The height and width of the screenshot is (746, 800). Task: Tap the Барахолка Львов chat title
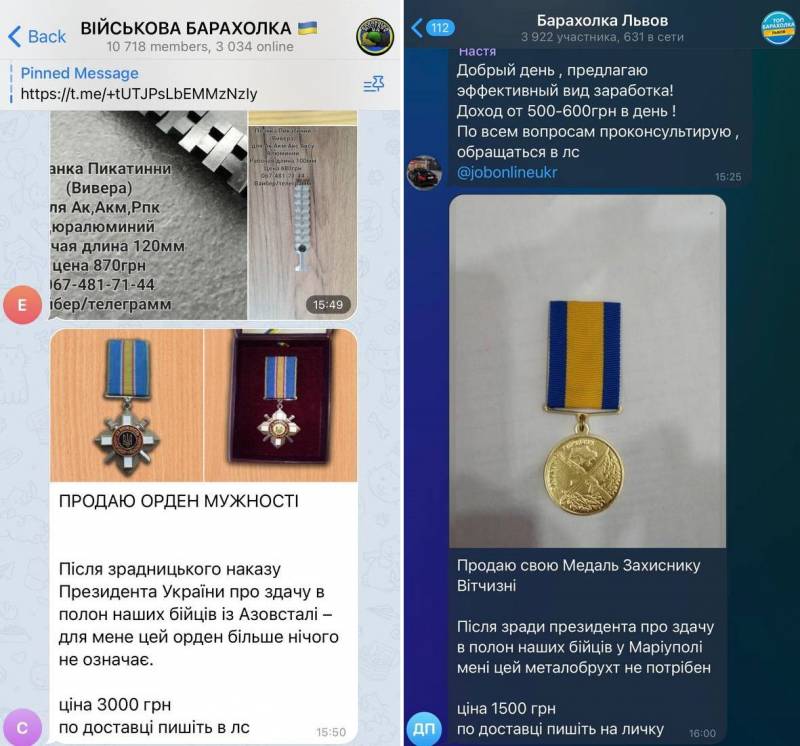602,20
